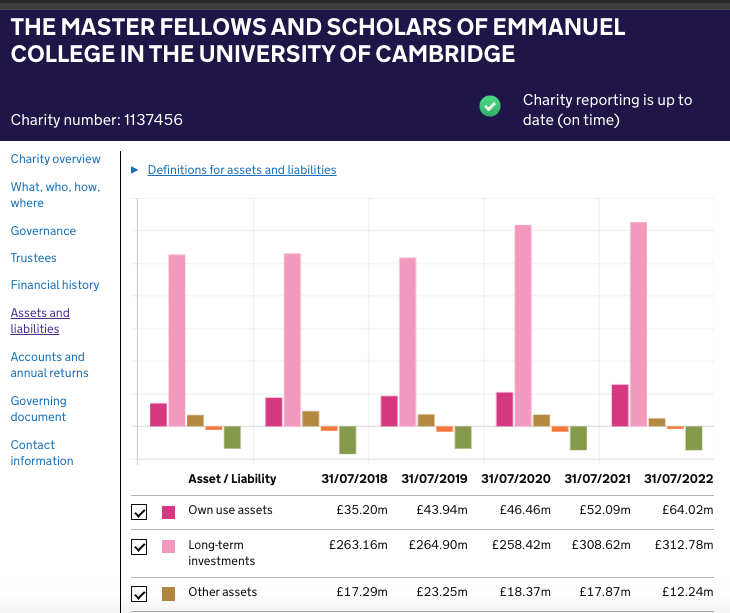This screenshot has height=613, width=730.
Task: Navigate to Governance in sidebar
Action: 43,231
